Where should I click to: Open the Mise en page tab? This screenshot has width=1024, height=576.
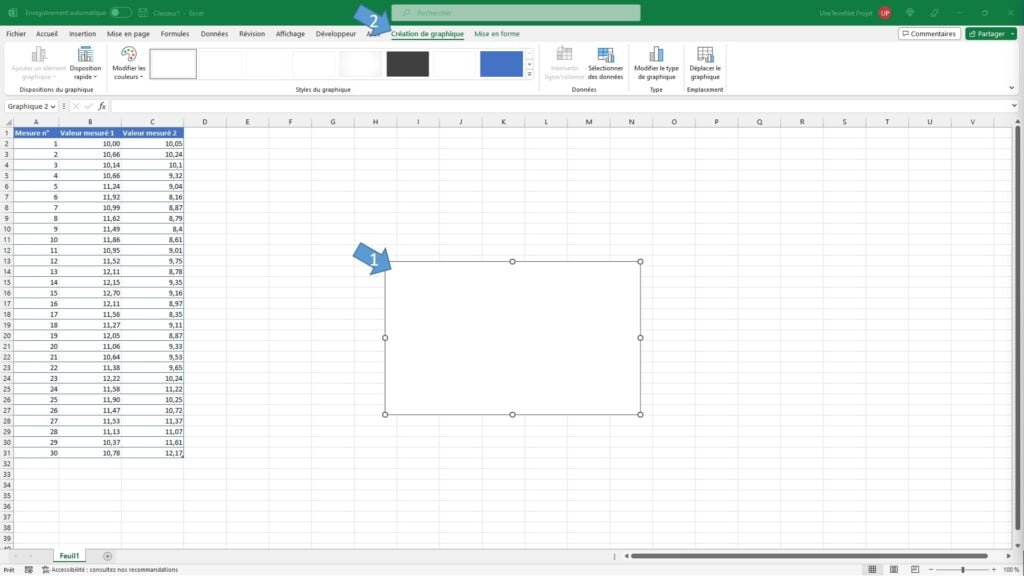pos(128,33)
